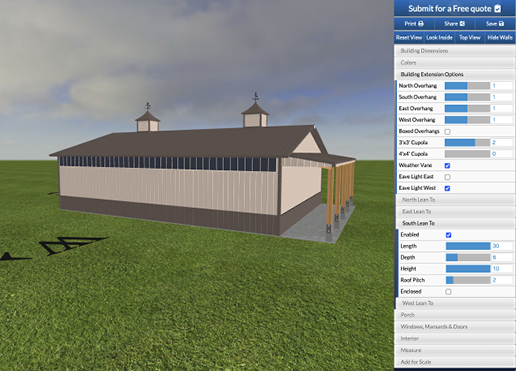Viewport: 516px width, 371px height.
Task: Click the lean-to Length value field
Action: [502, 246]
